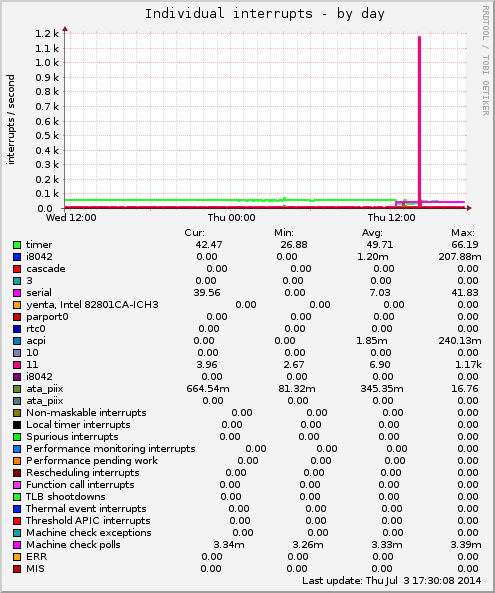This screenshot has width=495, height=593.
Task: Click ata_piix maximum value 16.76
Action: tap(465, 389)
